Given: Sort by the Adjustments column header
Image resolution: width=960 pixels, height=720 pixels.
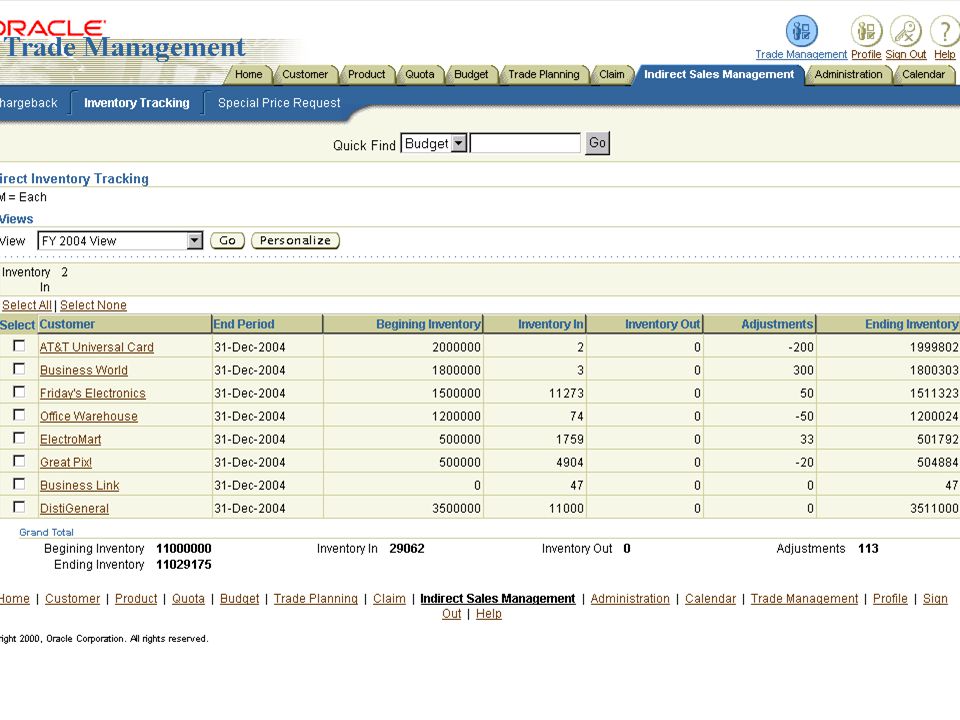Looking at the screenshot, I should click(x=778, y=324).
